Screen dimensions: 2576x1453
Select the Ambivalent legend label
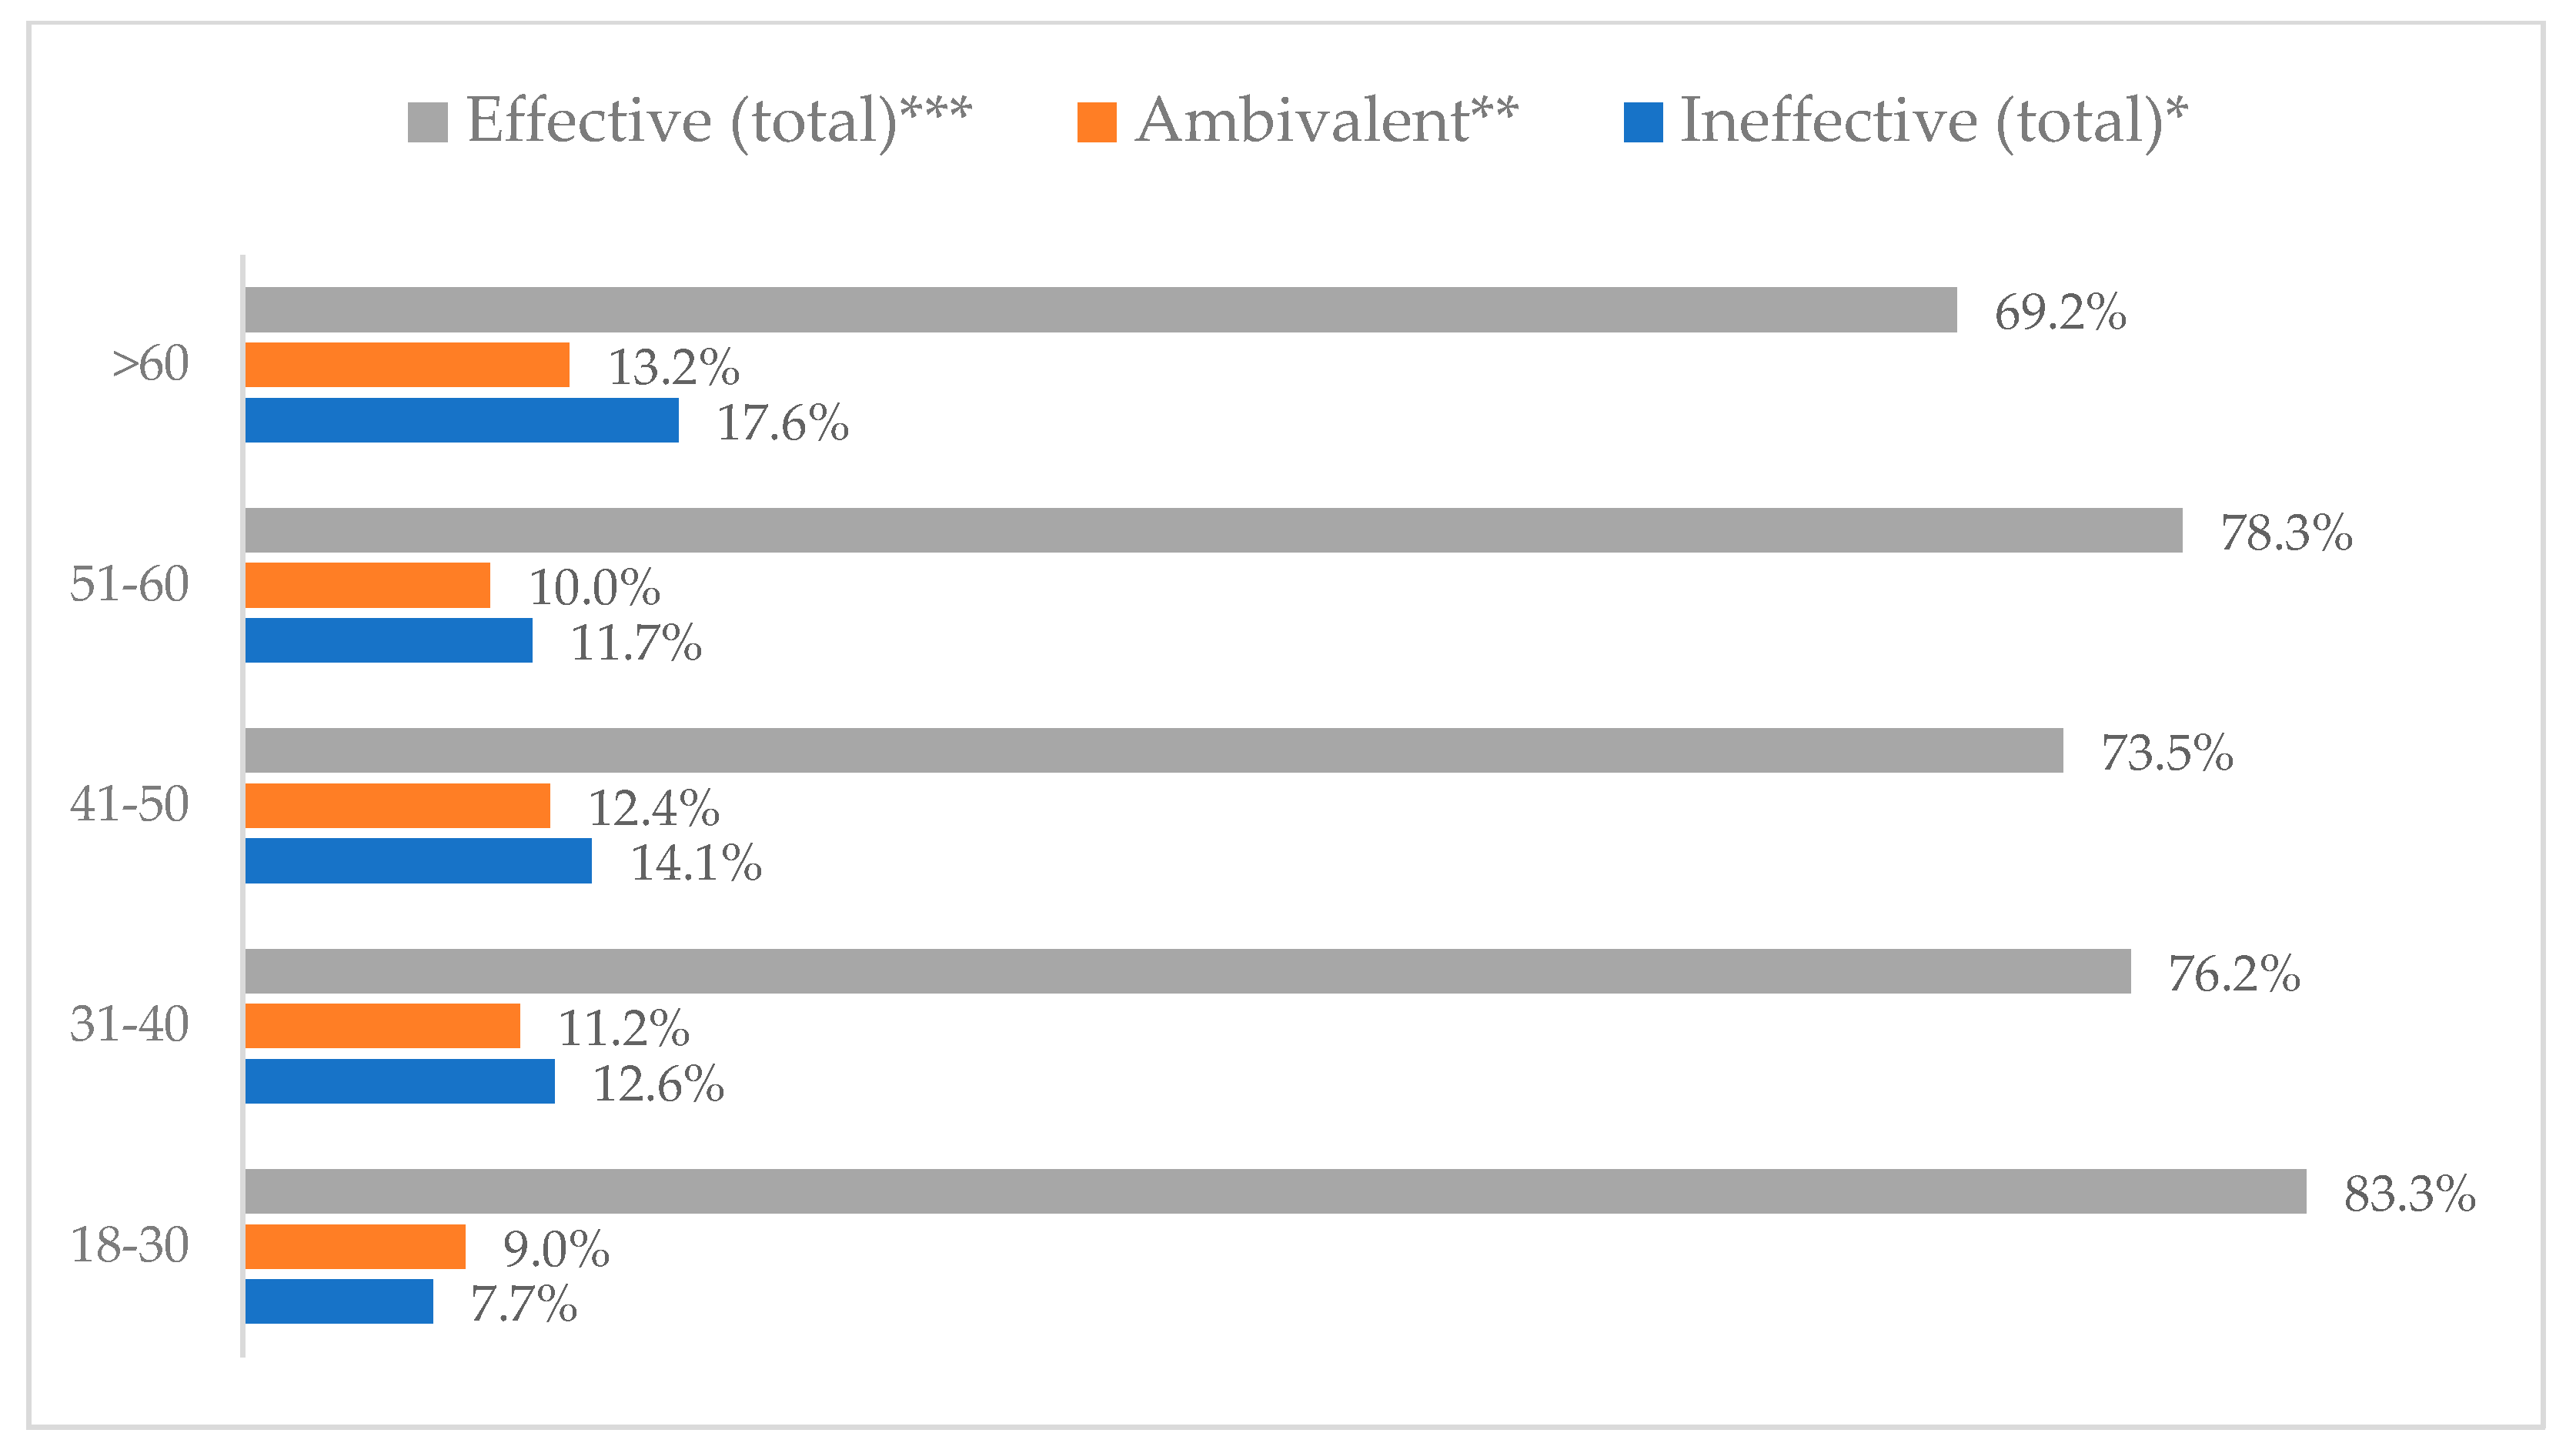click(1326, 121)
